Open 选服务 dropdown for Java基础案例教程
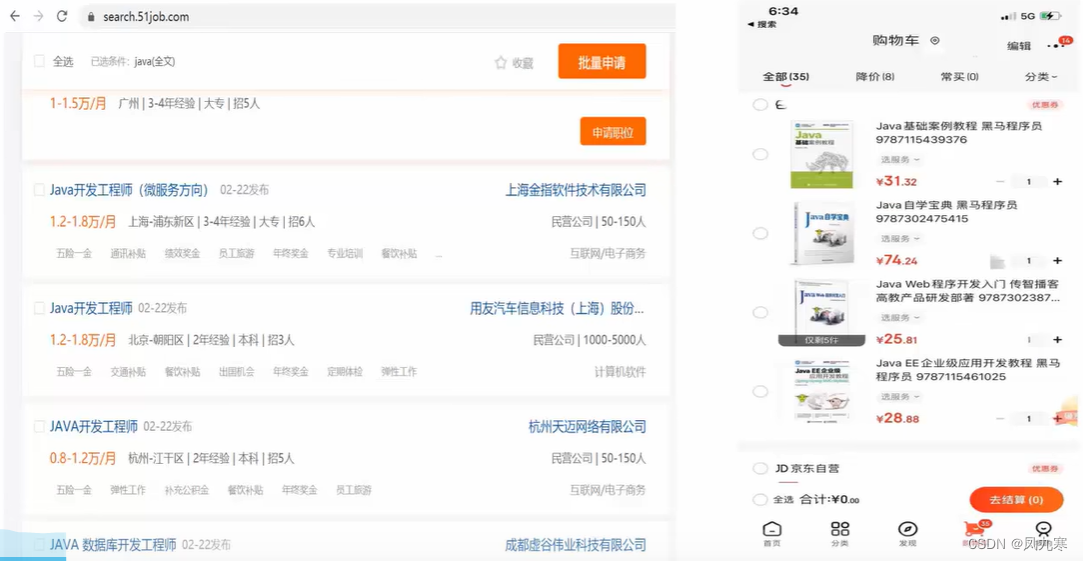1083x561 pixels. (899, 160)
